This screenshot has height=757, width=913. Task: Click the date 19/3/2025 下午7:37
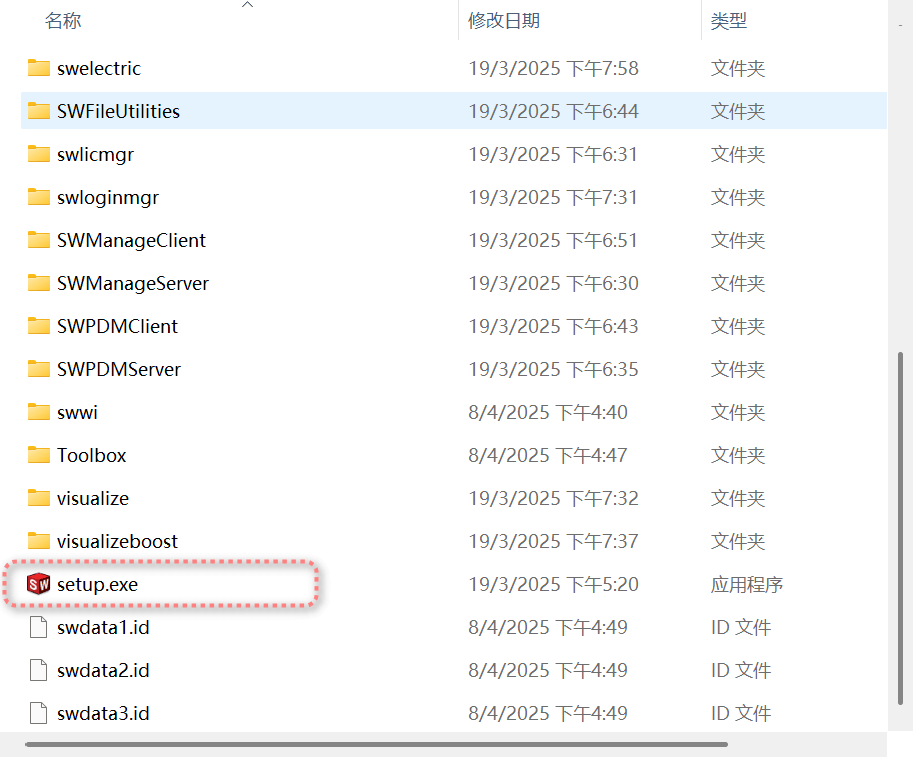click(553, 542)
